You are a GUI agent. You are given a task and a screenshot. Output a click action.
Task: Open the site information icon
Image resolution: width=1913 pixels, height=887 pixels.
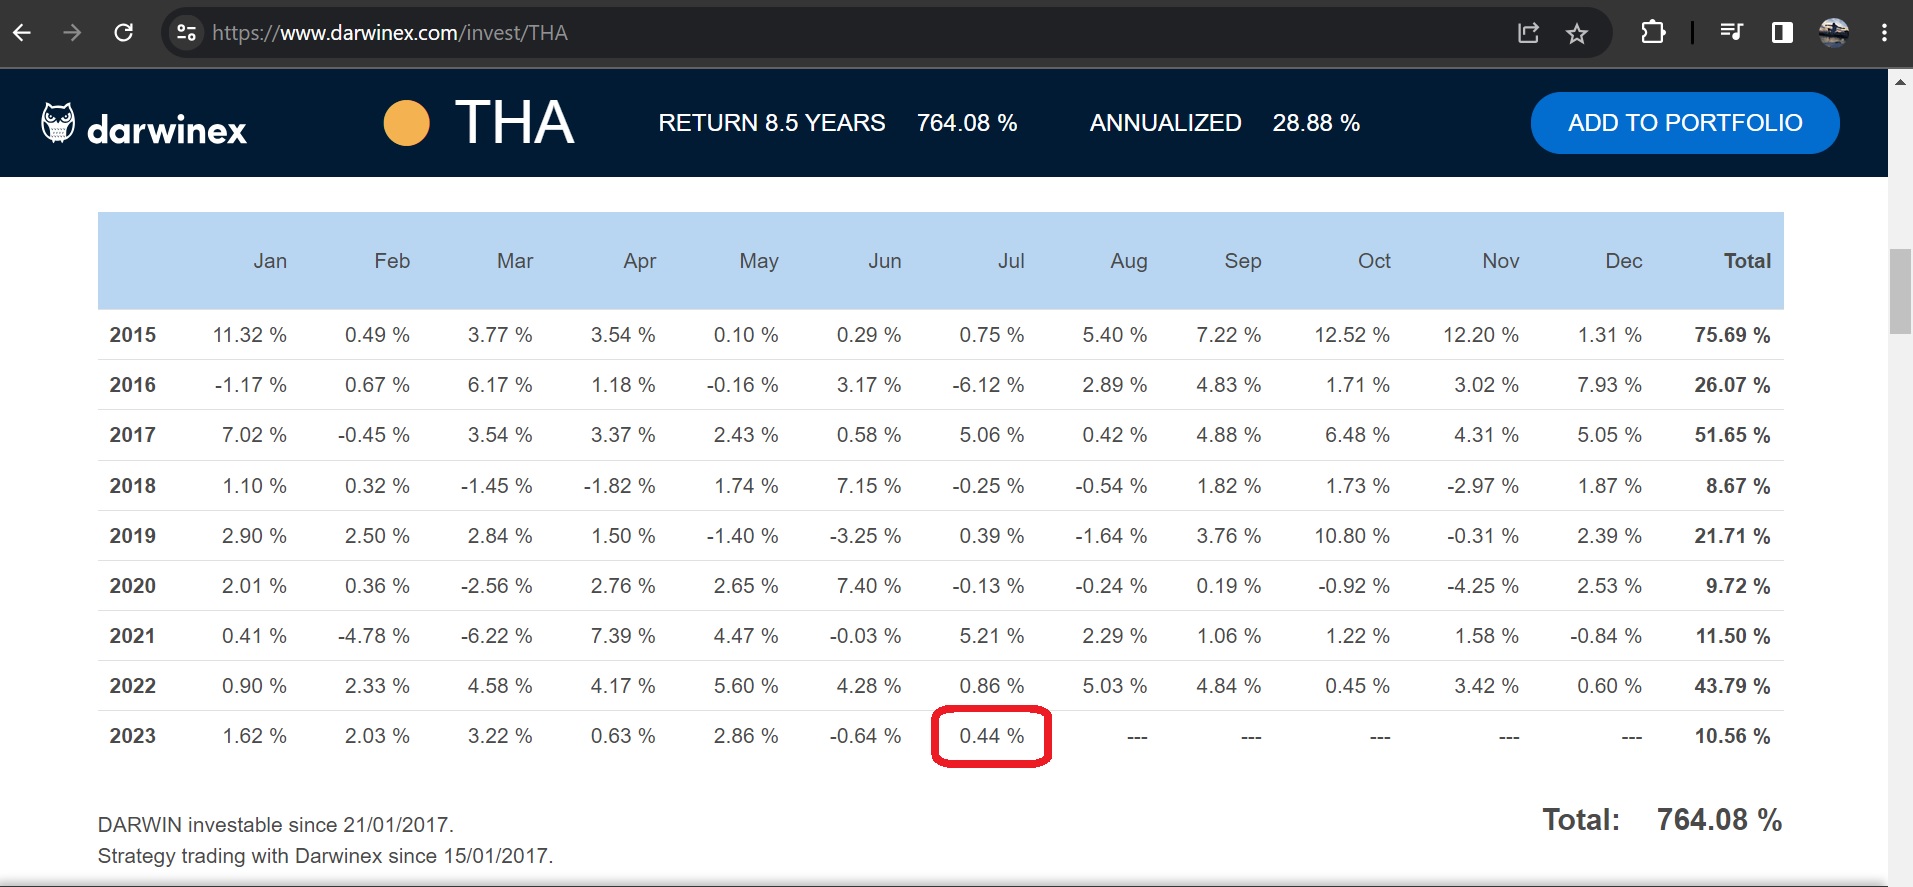186,33
